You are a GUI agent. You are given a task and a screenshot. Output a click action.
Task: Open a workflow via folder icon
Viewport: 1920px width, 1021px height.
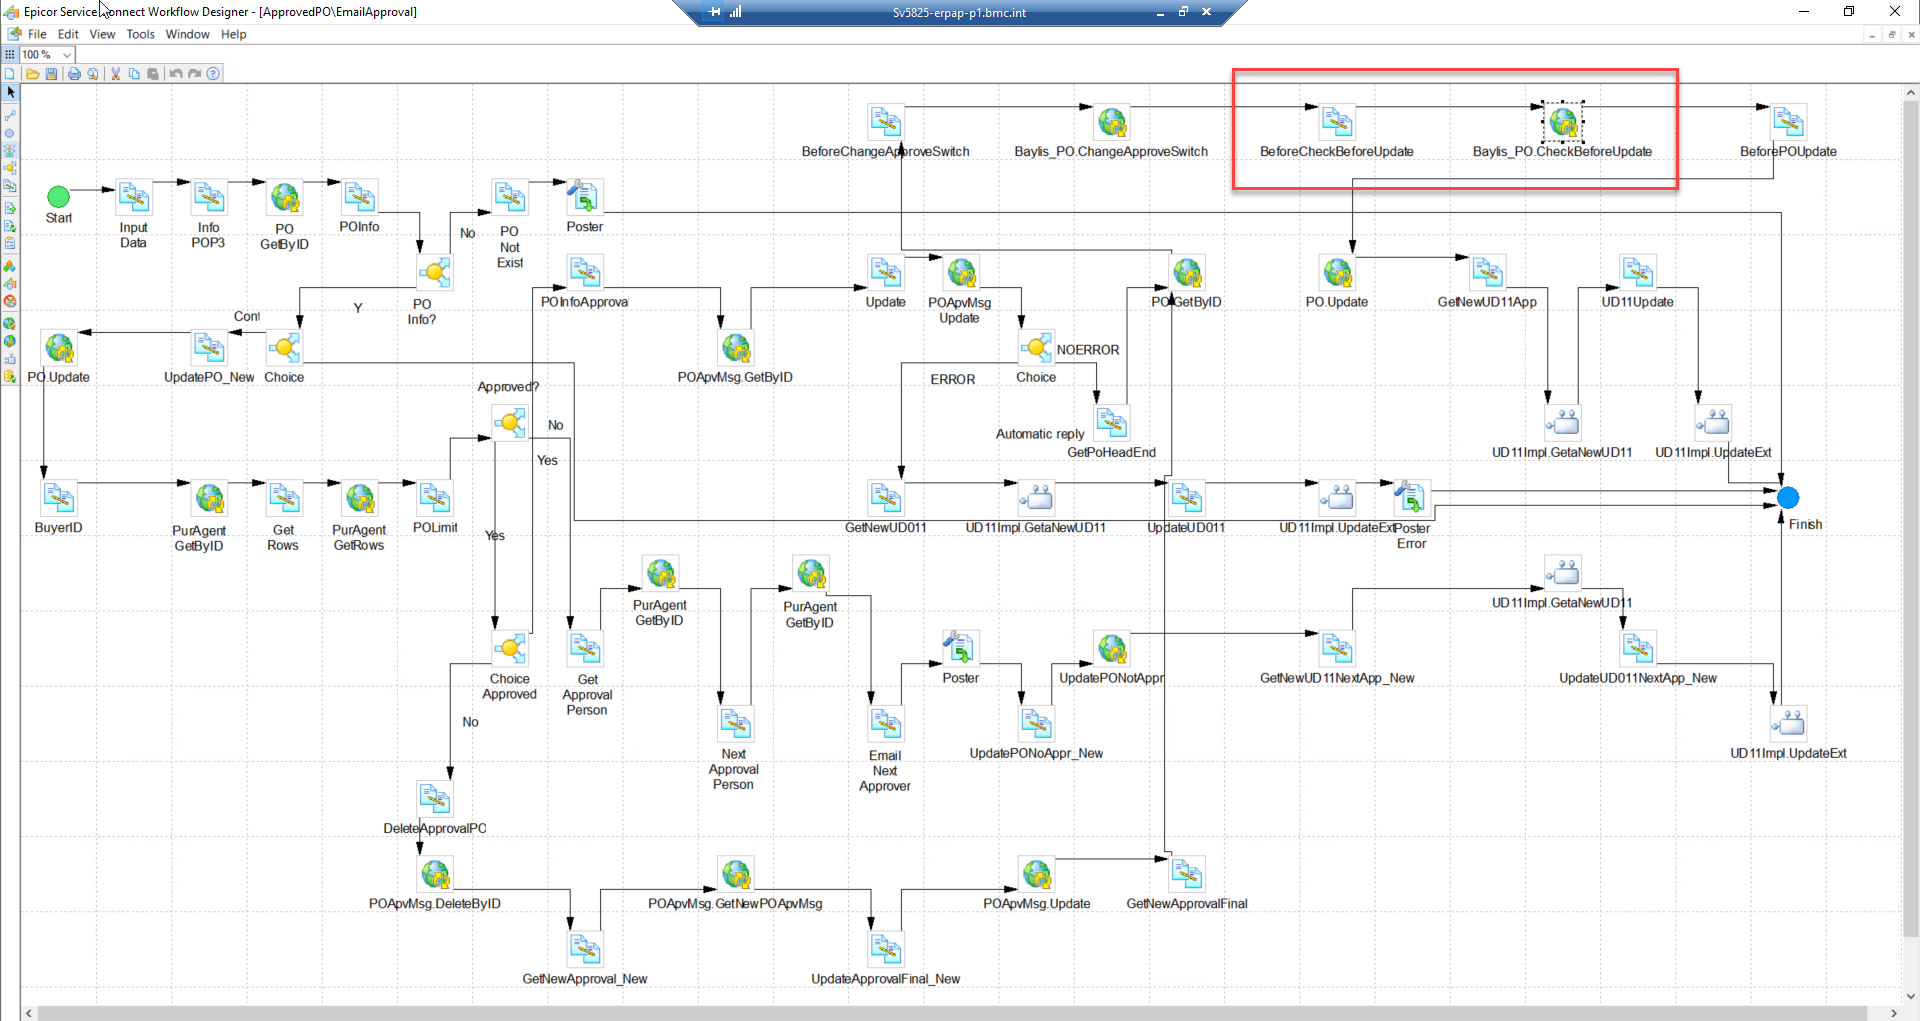[32, 74]
